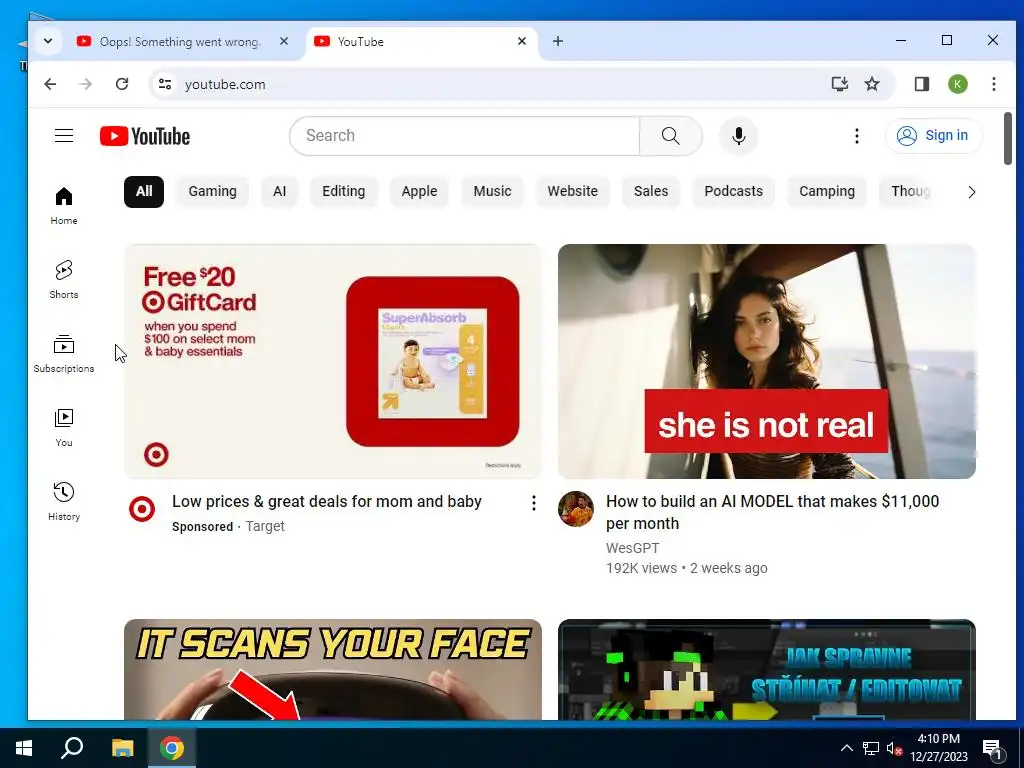Close the YouTube tab
The image size is (1024, 768).
tap(522, 41)
